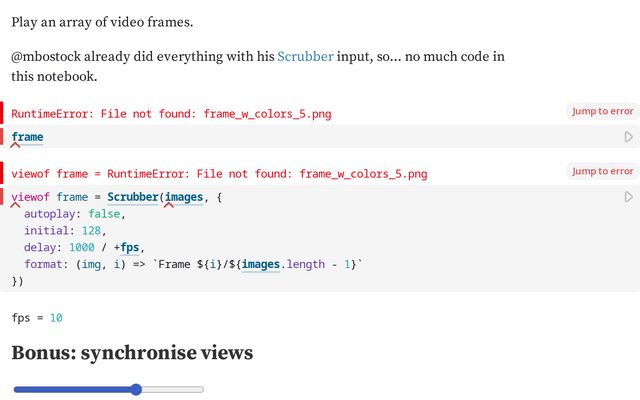
Task: Run the Scrubber cell using play icon
Action: tap(629, 198)
